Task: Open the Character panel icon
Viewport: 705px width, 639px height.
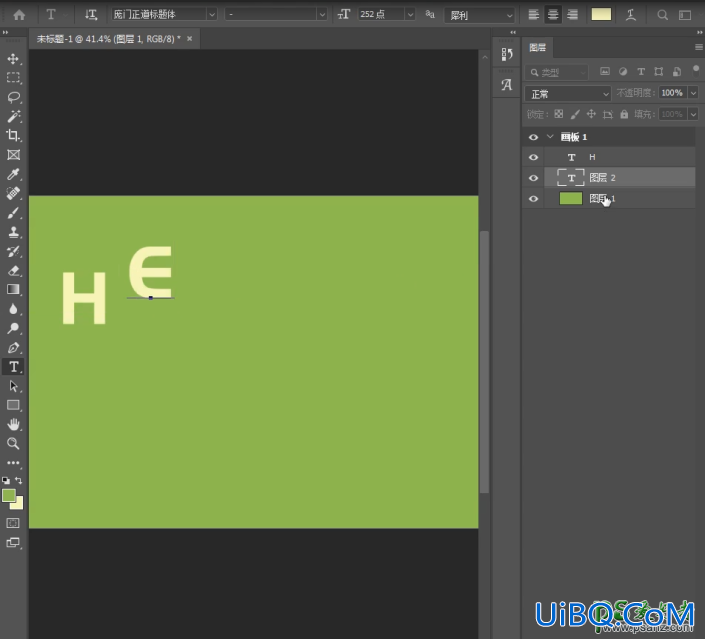Action: 507,85
